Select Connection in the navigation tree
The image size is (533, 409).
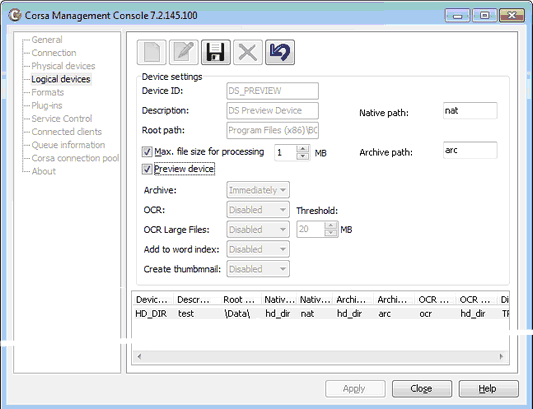pos(54,53)
